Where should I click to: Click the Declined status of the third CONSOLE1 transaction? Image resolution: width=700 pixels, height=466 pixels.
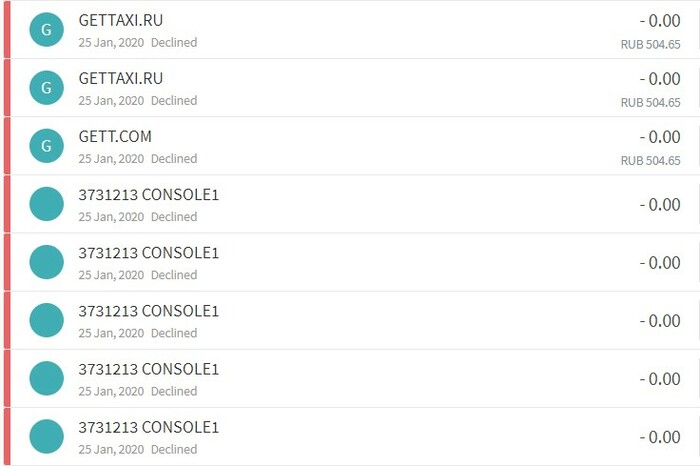click(x=174, y=333)
